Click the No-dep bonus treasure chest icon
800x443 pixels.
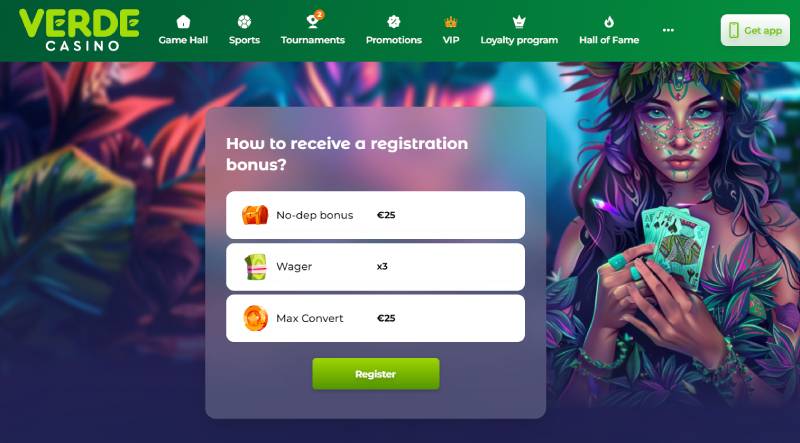[x=255, y=215]
